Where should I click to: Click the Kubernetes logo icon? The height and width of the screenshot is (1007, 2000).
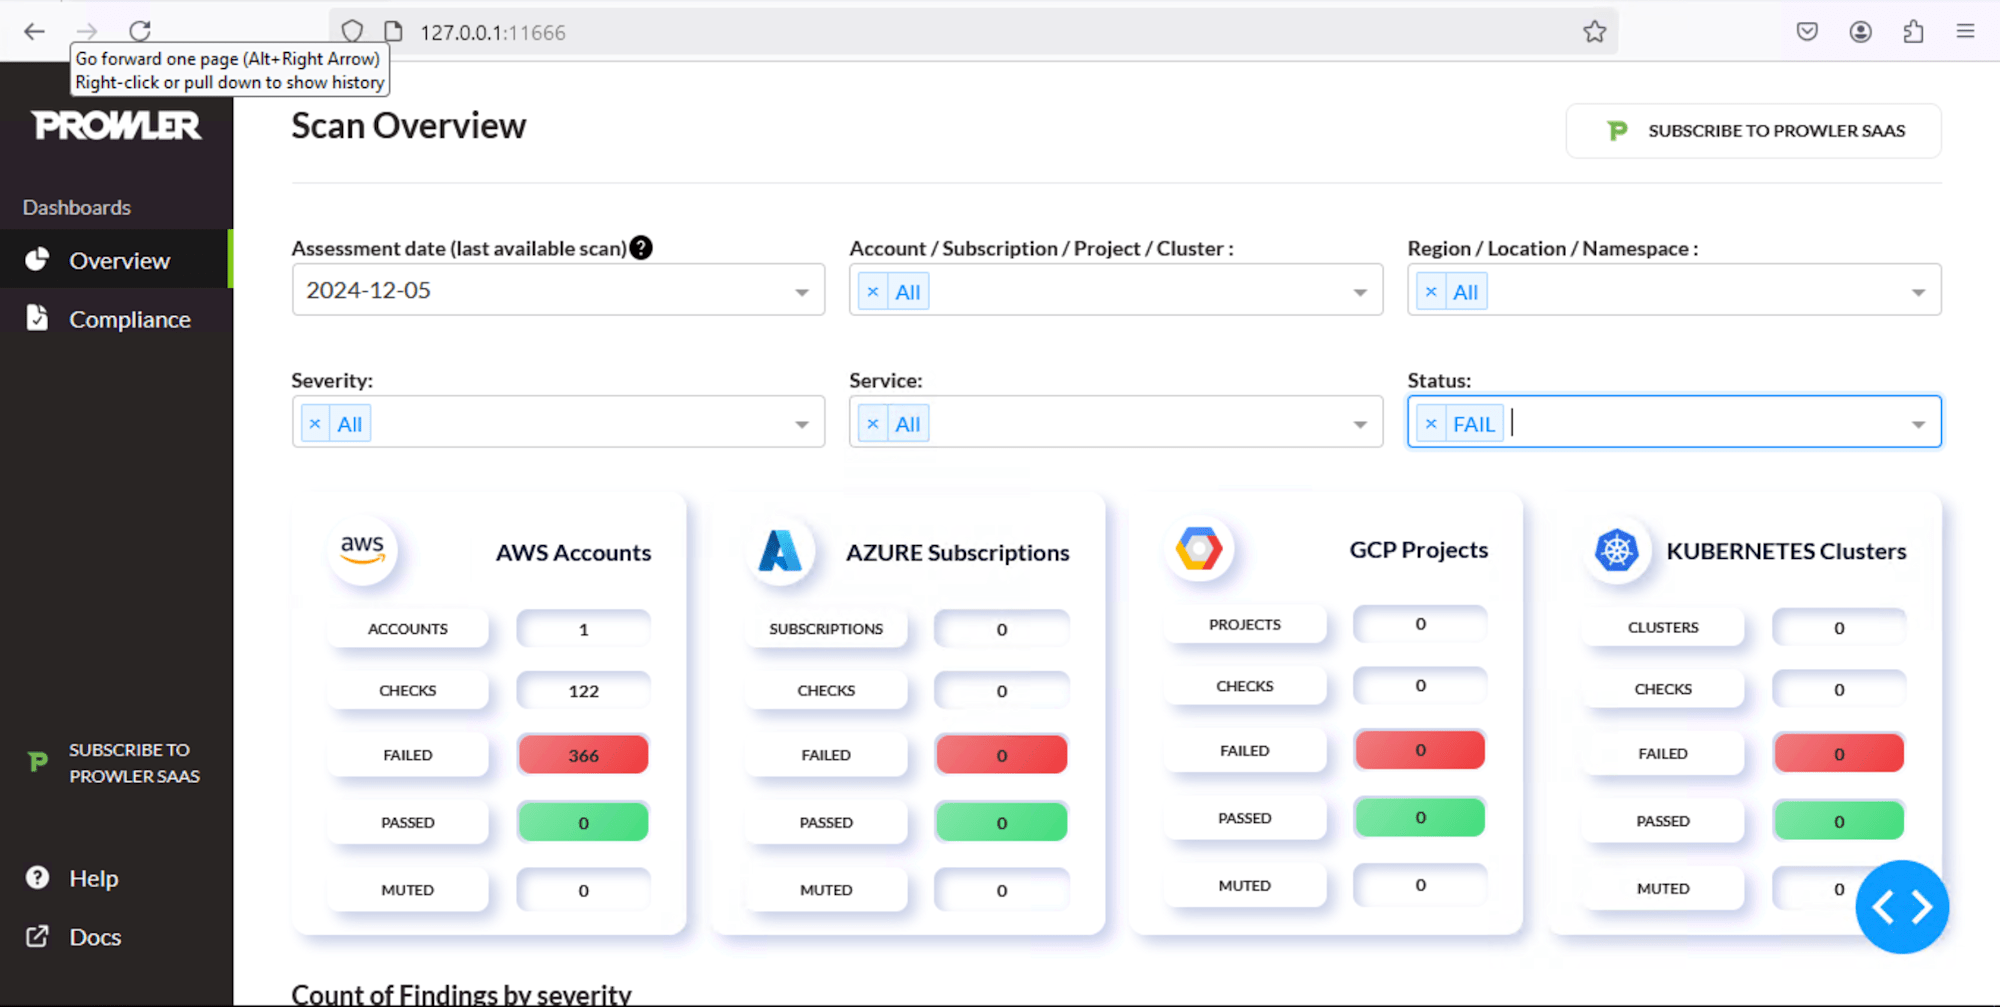point(1617,550)
